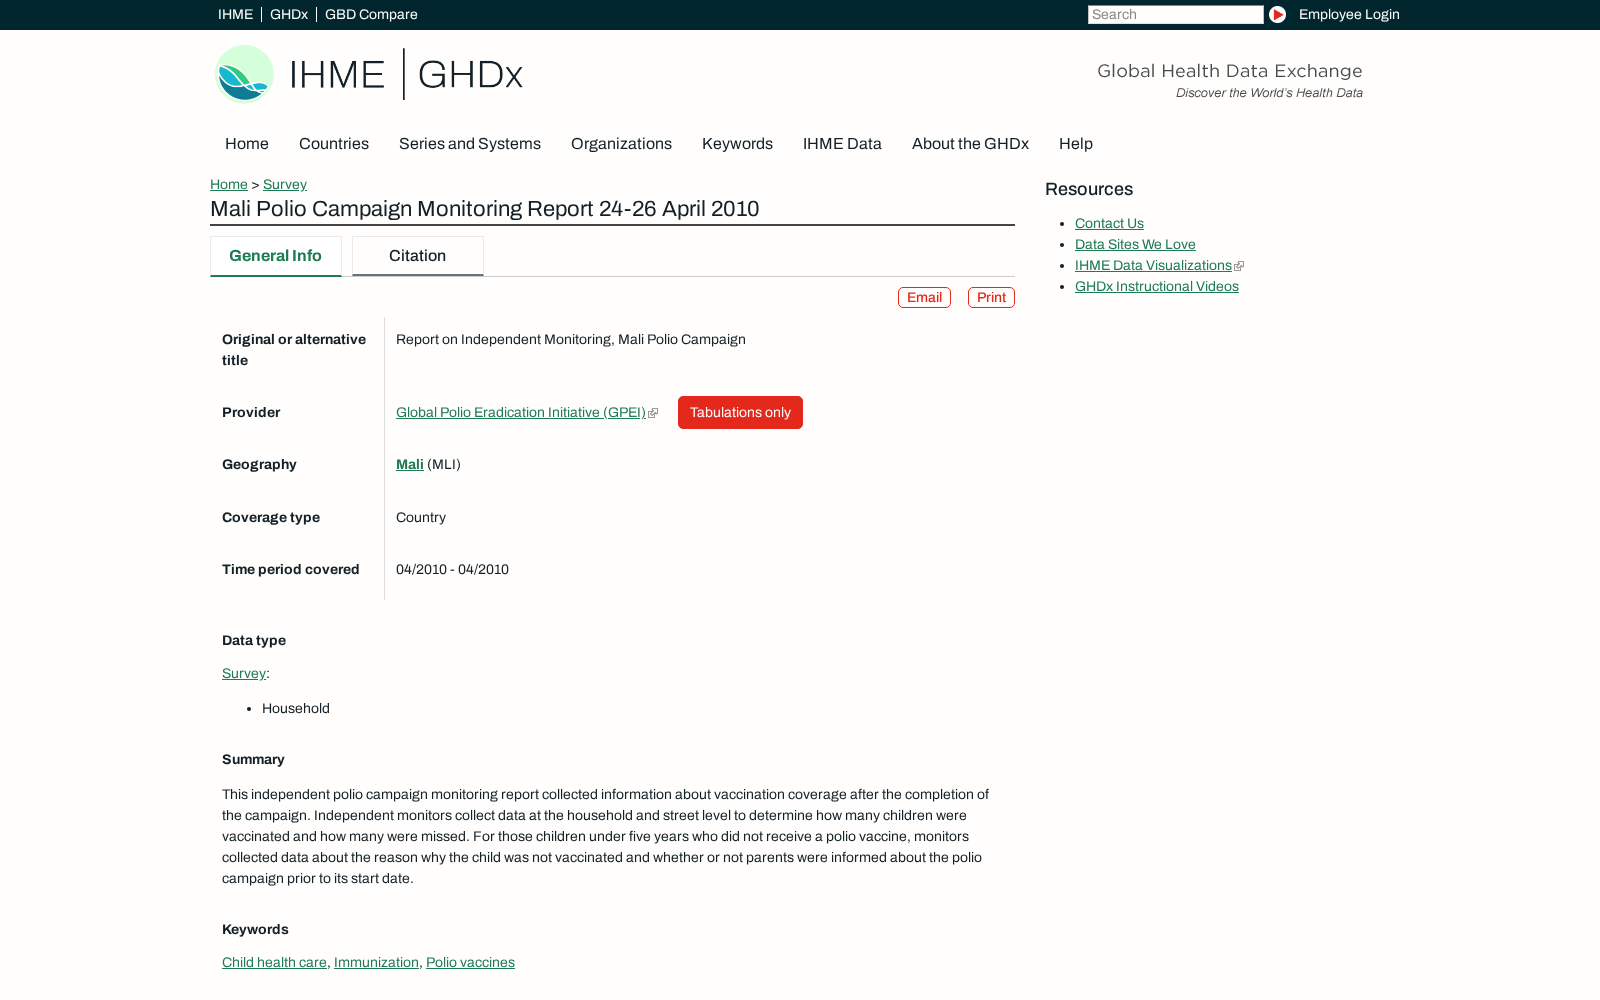Open the Help menu

tap(1076, 144)
